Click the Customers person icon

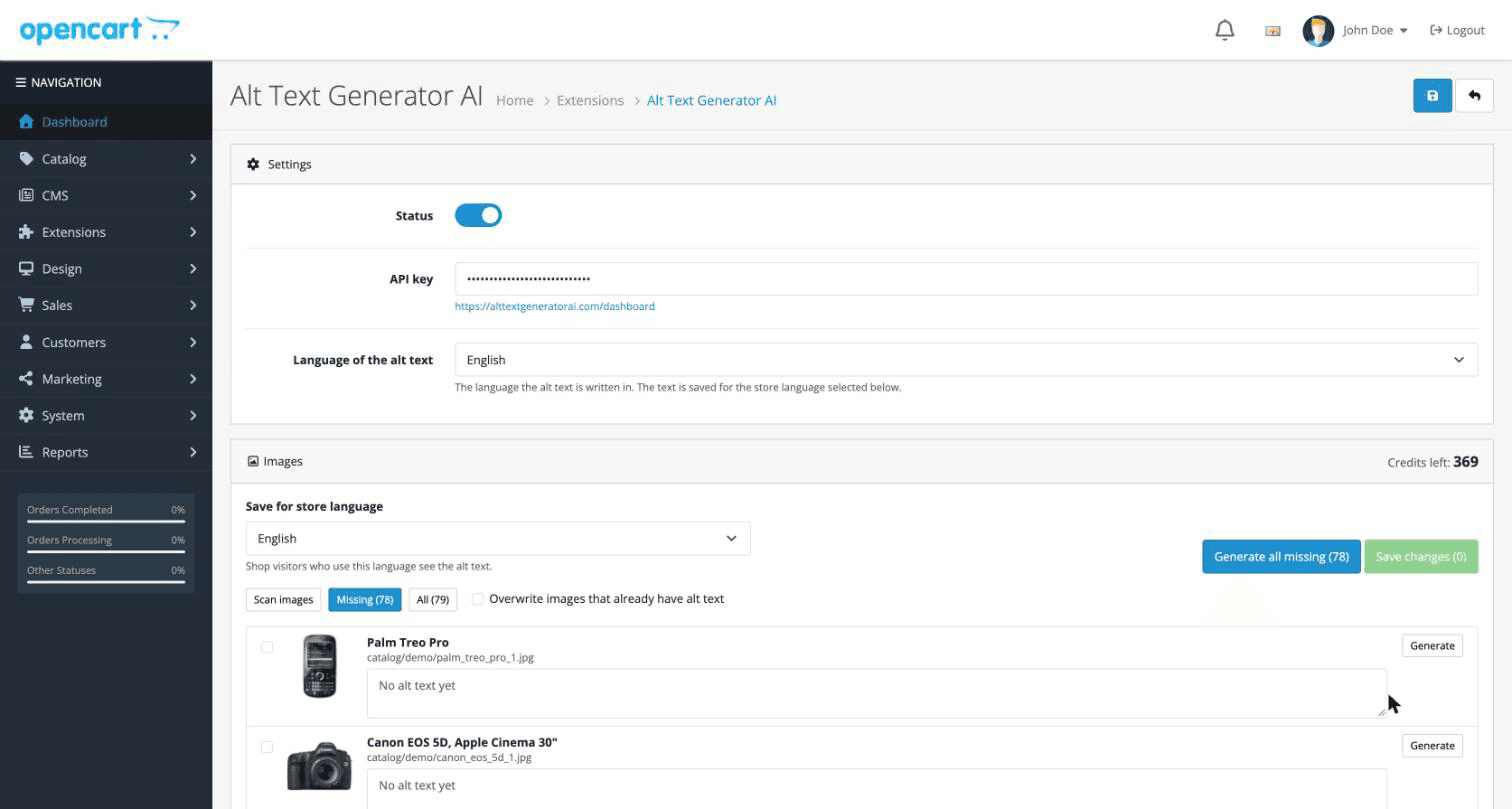(26, 342)
